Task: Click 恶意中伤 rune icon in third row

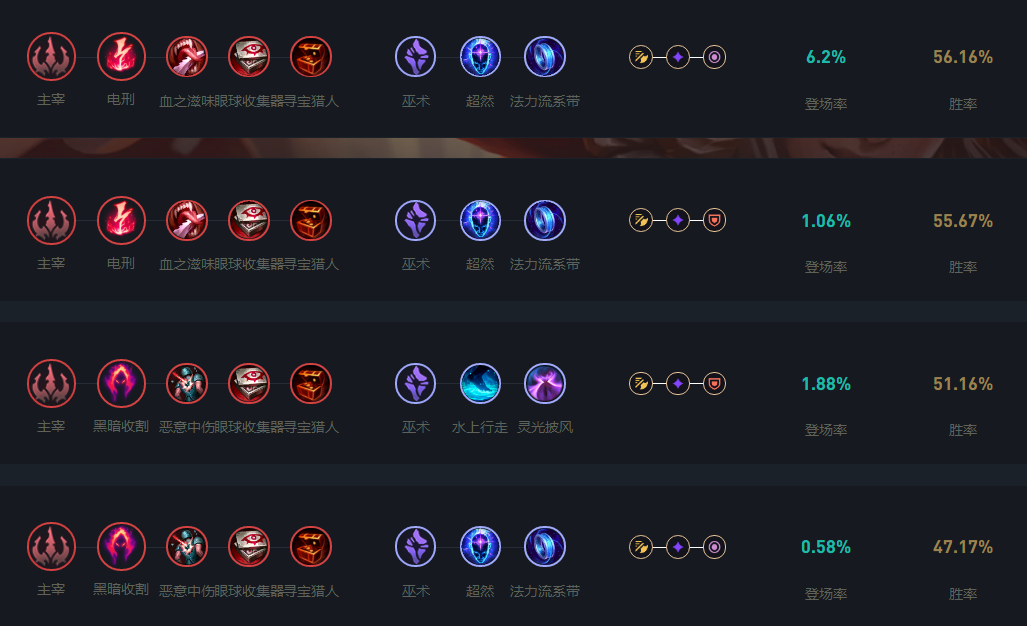Action: (187, 383)
